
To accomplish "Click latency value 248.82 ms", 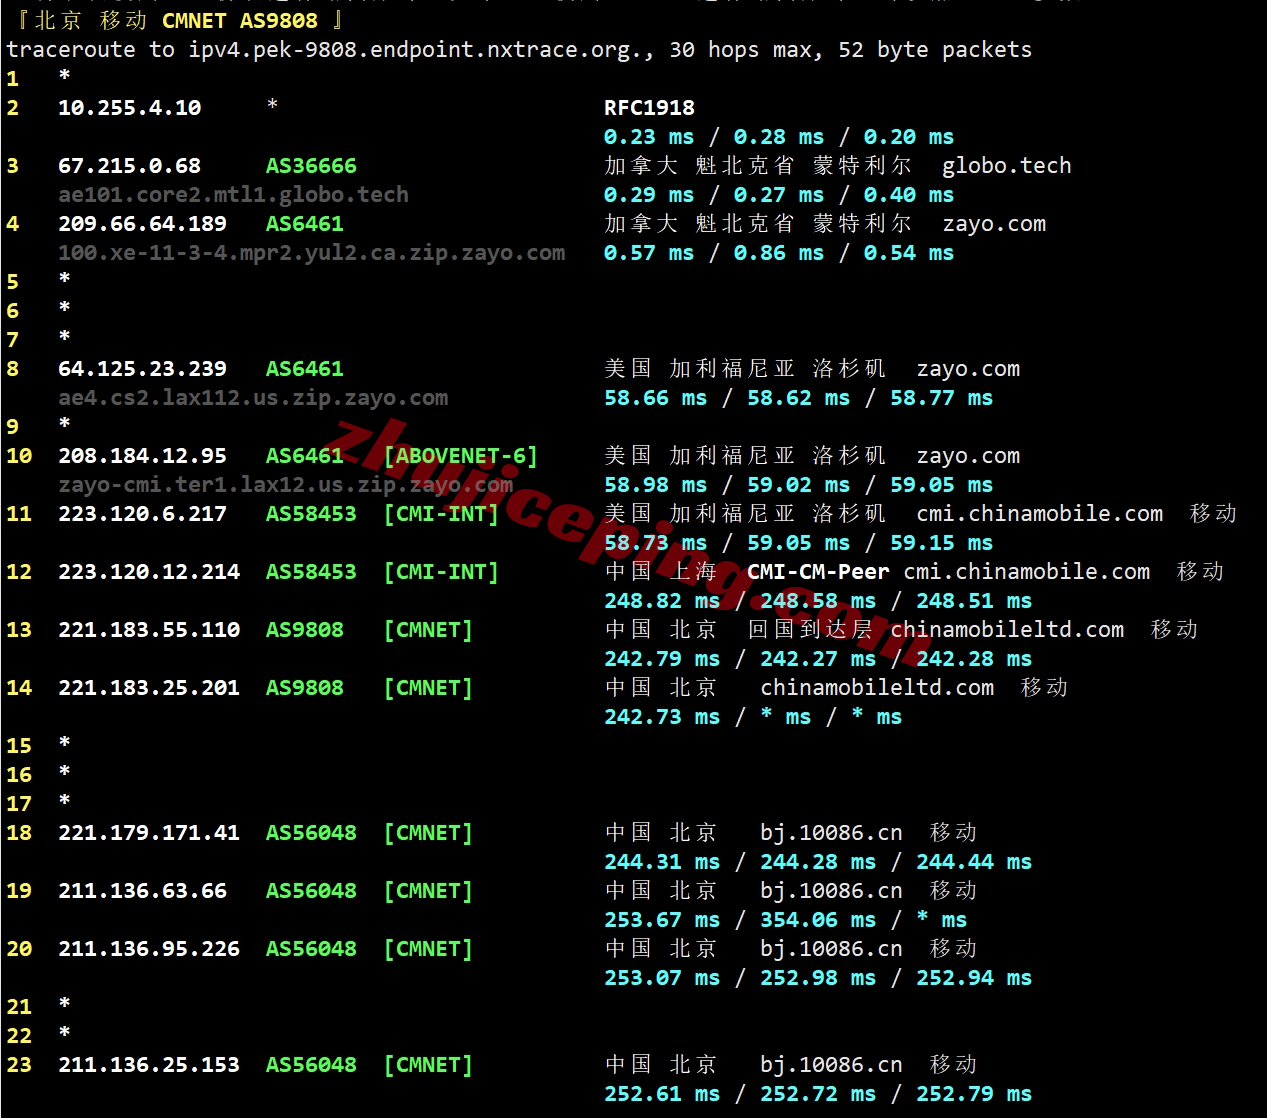I will 662,601.
